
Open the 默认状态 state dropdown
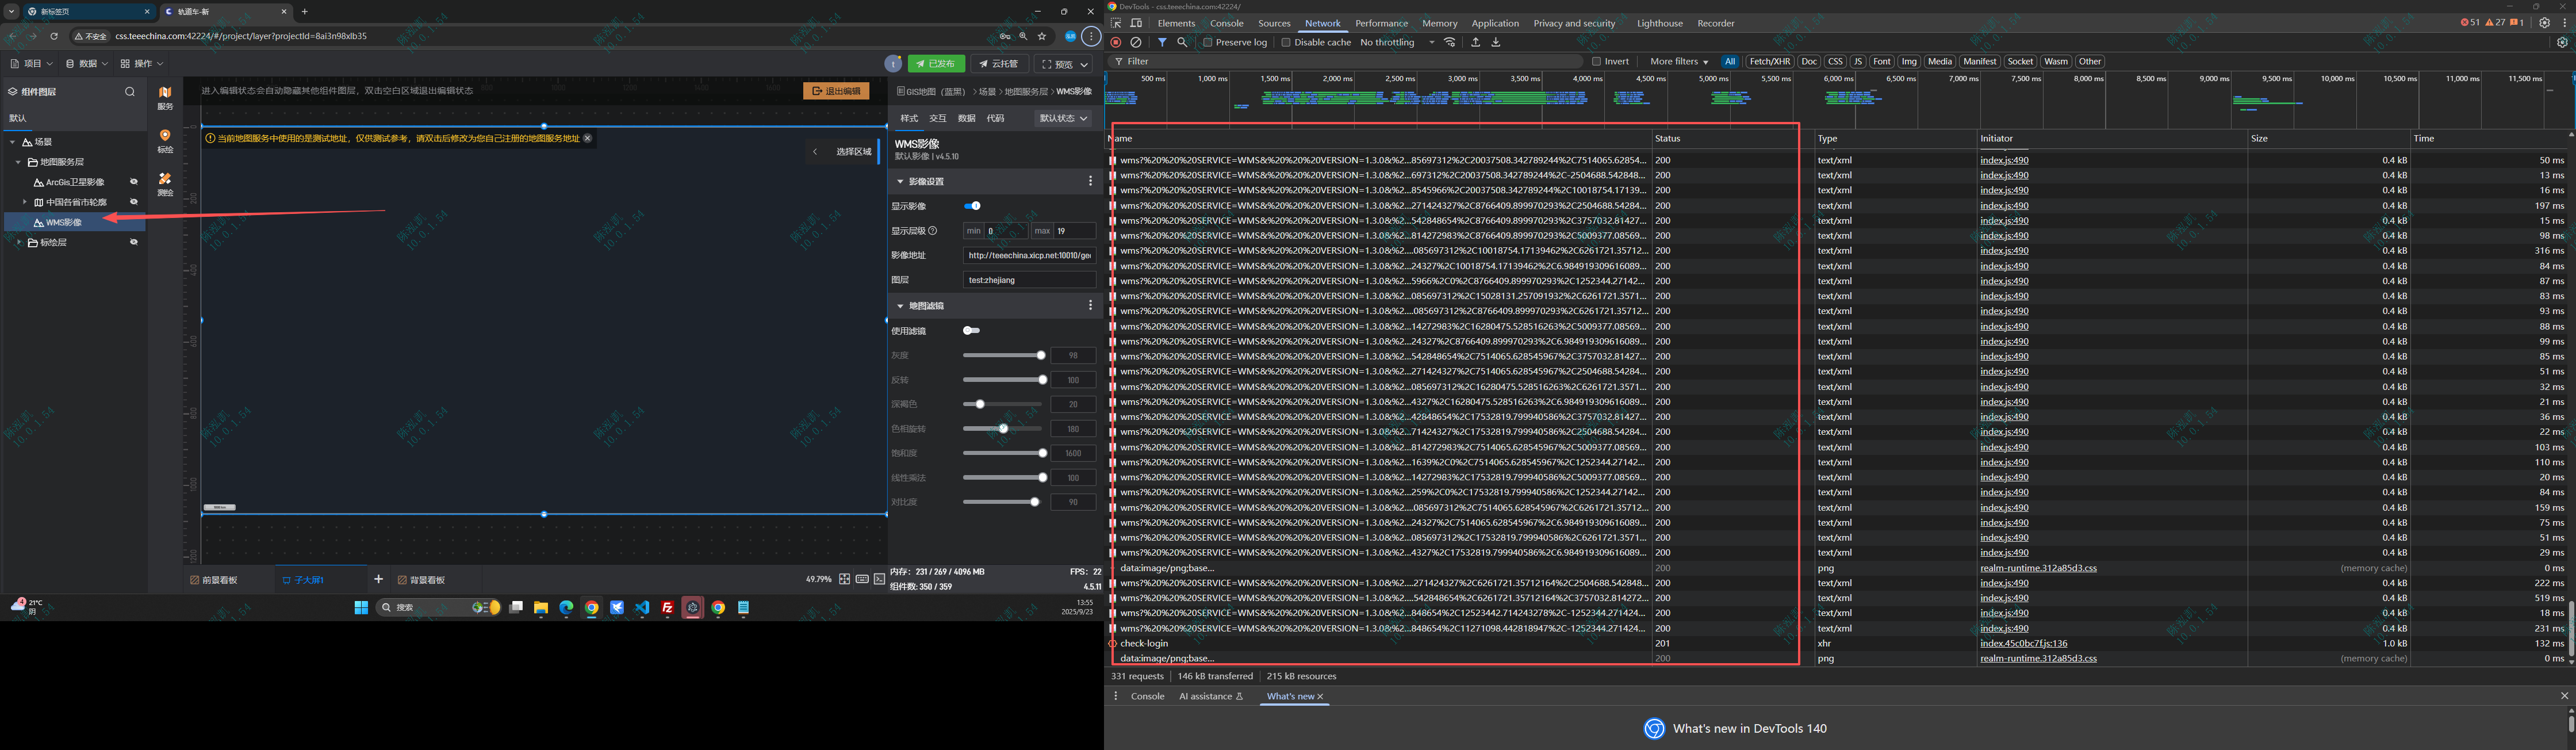tap(1063, 118)
